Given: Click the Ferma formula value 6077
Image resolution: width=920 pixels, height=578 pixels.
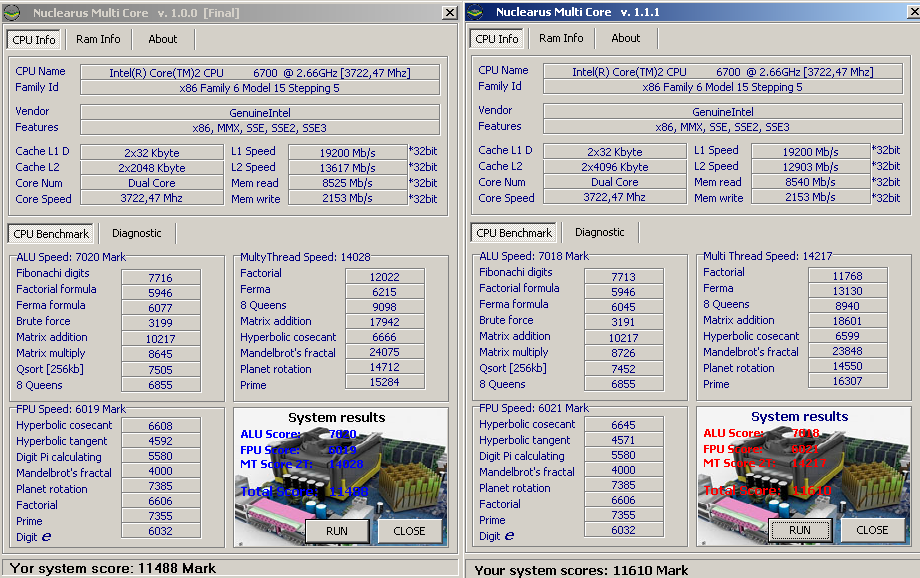Looking at the screenshot, I should pos(161,307).
